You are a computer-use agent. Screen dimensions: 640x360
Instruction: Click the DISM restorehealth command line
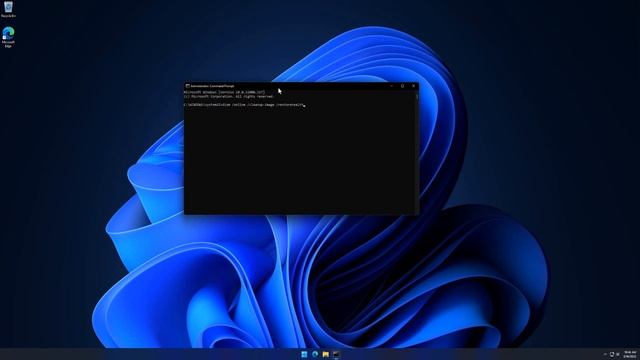[x=244, y=105]
